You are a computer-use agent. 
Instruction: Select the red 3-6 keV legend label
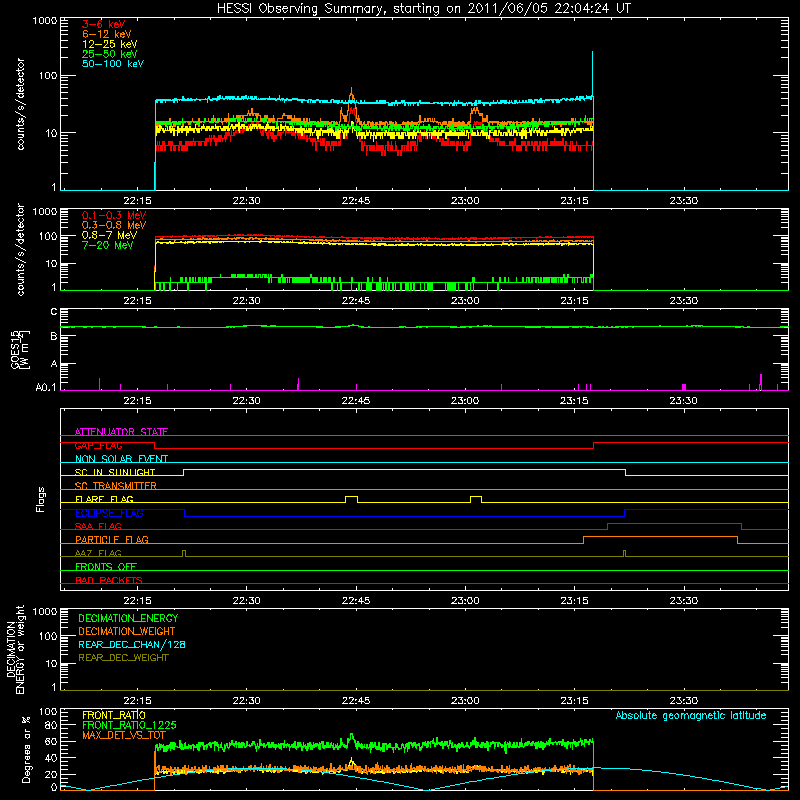coord(104,24)
